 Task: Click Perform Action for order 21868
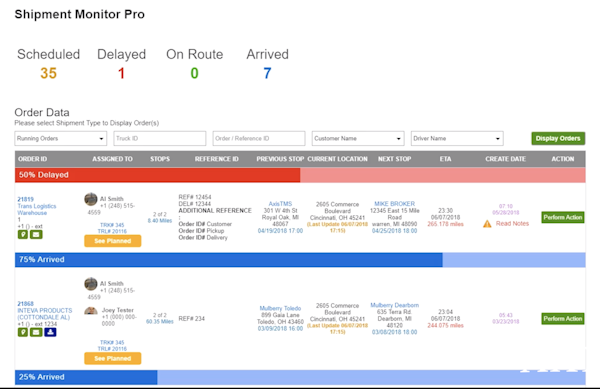(562, 319)
